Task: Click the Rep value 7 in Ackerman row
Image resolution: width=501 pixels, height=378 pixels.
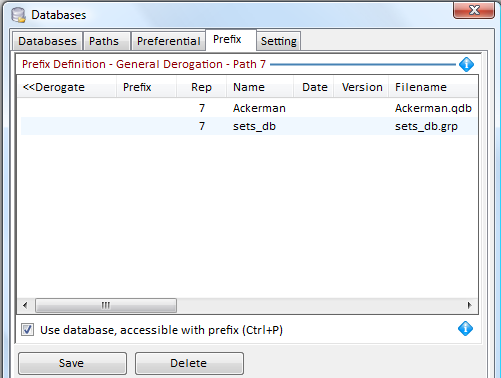Action: (x=202, y=108)
